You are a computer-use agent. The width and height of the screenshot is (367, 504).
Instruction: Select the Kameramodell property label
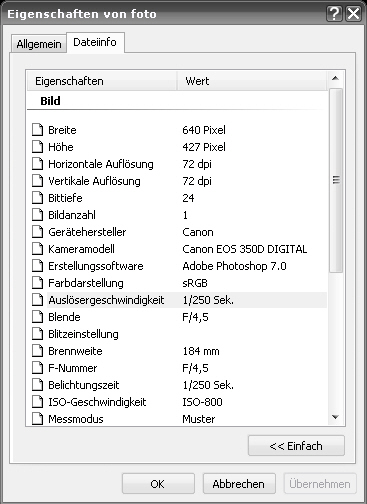(81, 249)
